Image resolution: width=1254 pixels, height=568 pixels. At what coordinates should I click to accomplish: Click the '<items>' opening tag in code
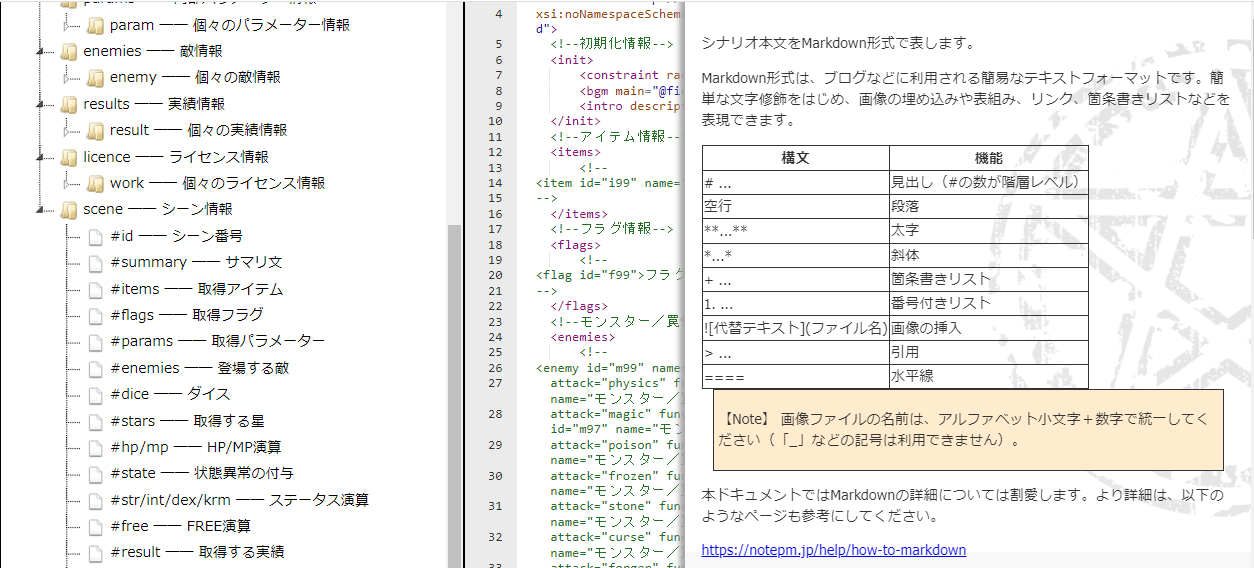575,152
